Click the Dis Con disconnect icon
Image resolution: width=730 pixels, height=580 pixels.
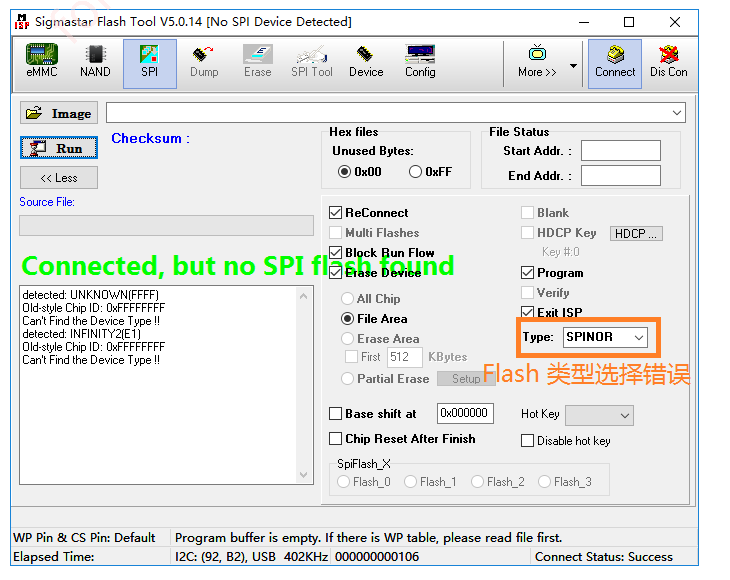pyautogui.click(x=669, y=61)
